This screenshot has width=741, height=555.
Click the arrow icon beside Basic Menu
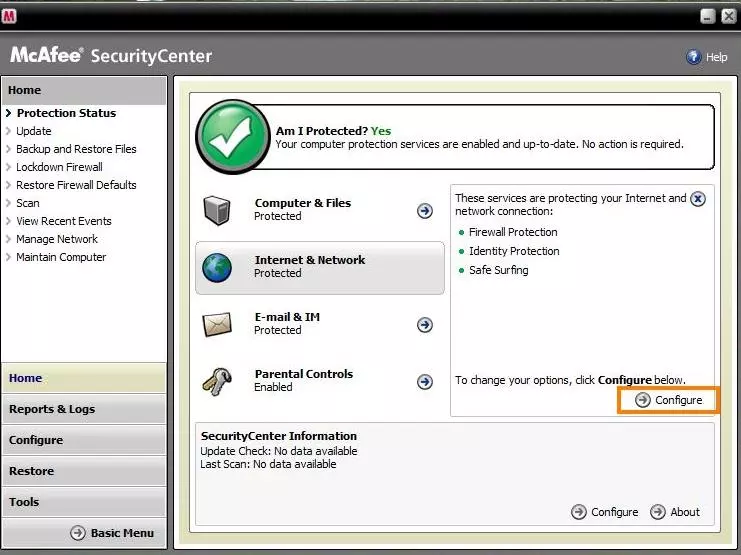78,533
